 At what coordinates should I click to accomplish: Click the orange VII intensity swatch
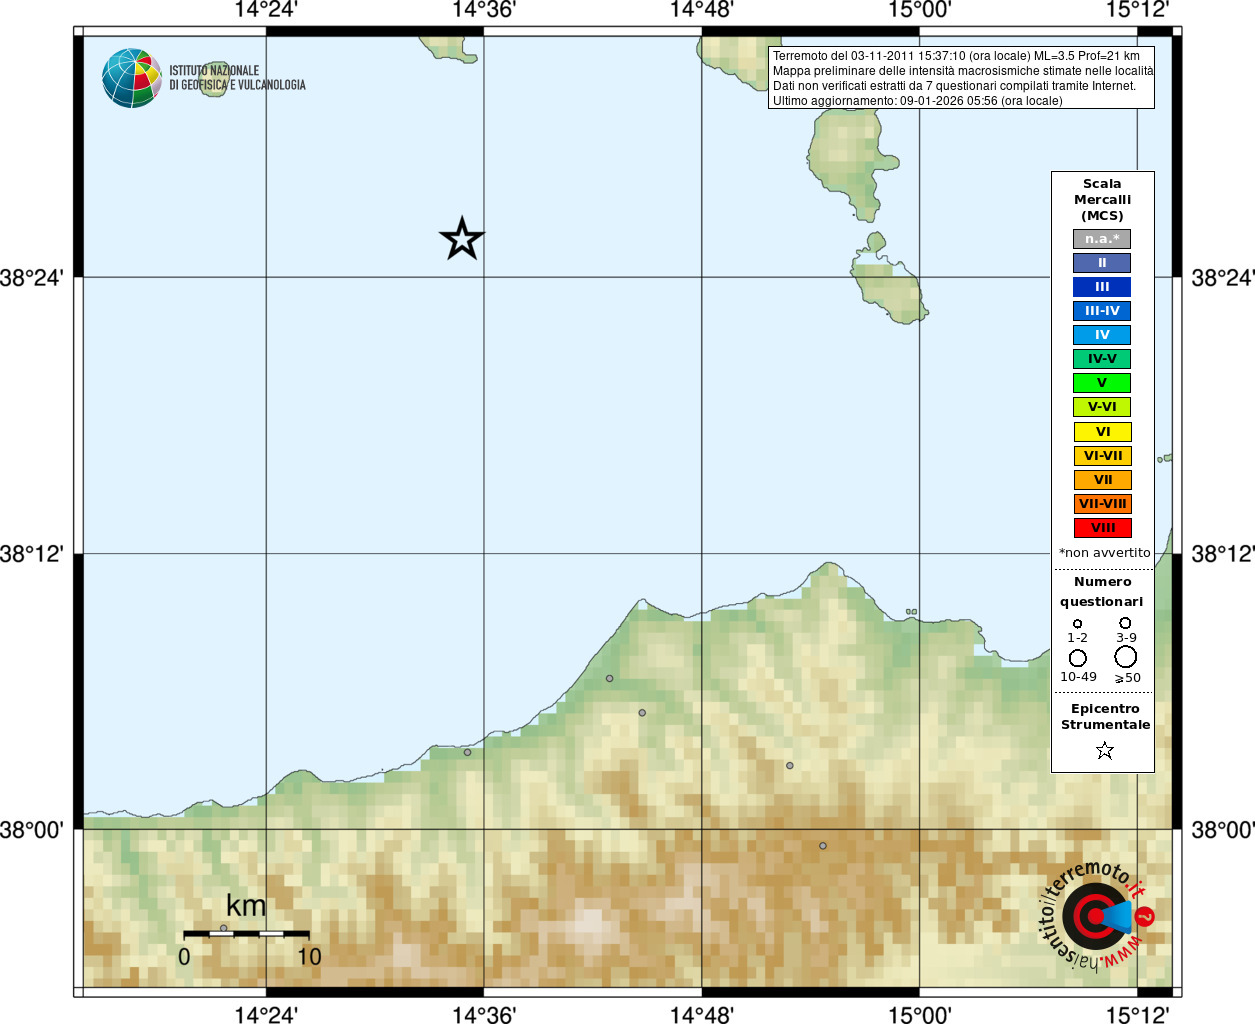coord(1103,480)
